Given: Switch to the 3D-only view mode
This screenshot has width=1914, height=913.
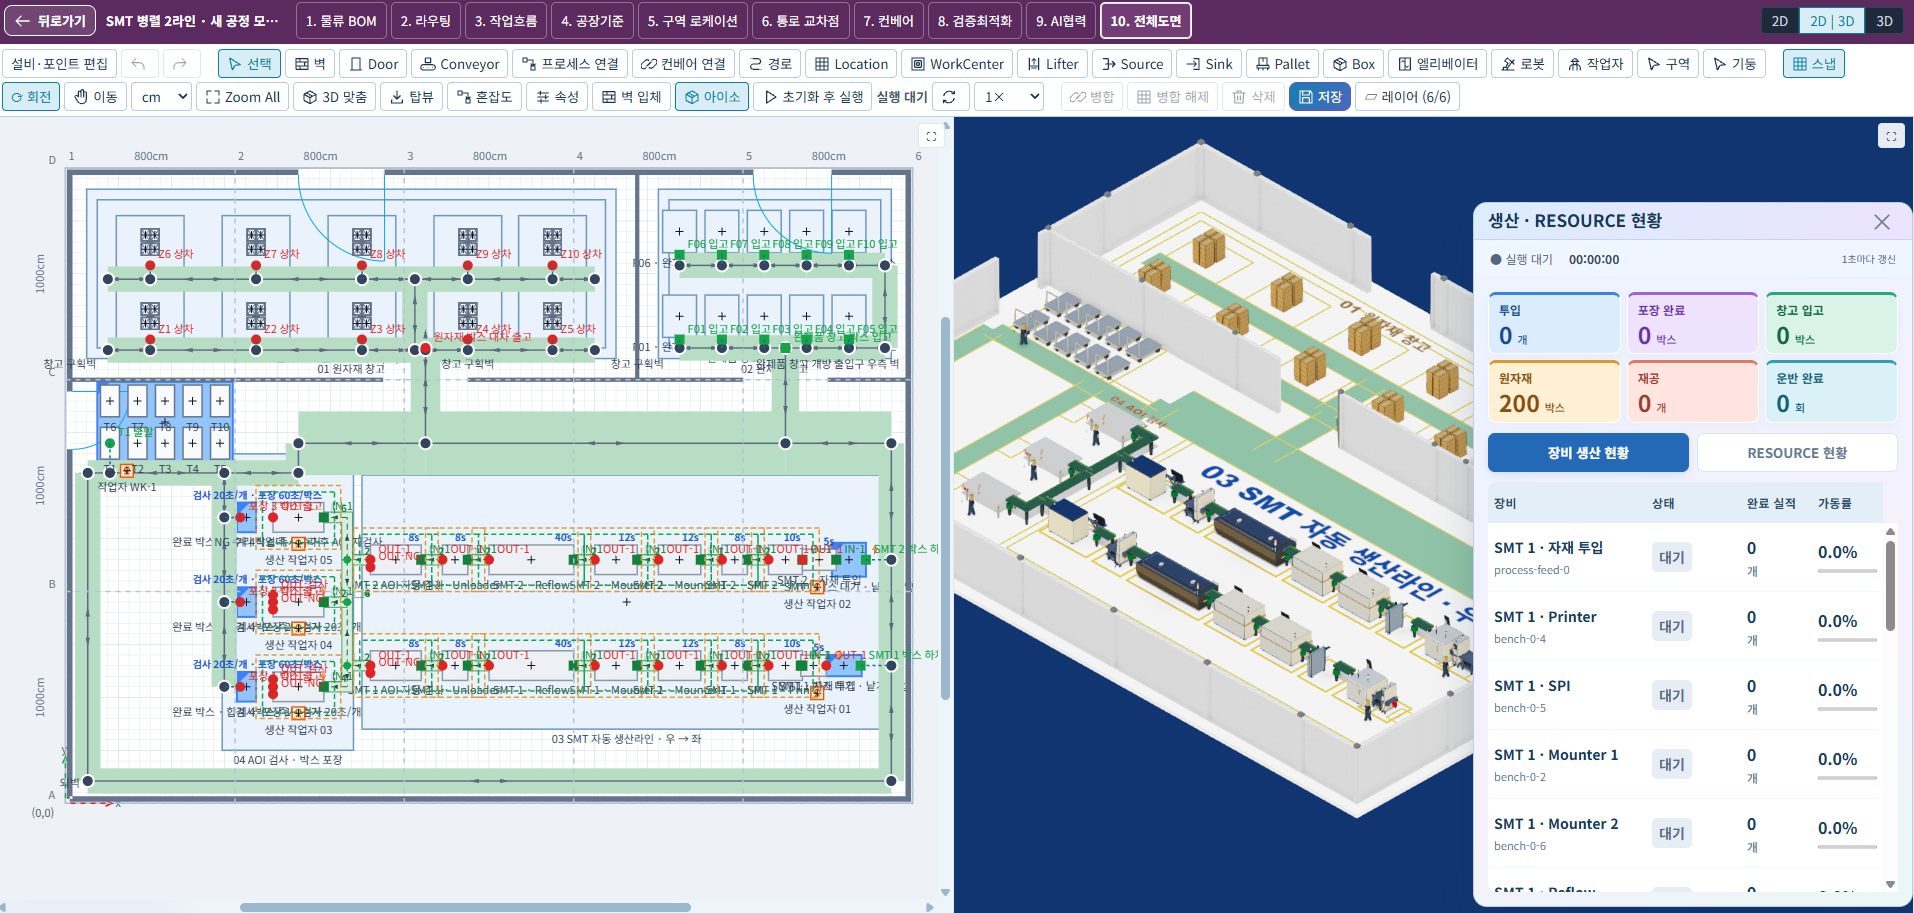Looking at the screenshot, I should [1884, 21].
